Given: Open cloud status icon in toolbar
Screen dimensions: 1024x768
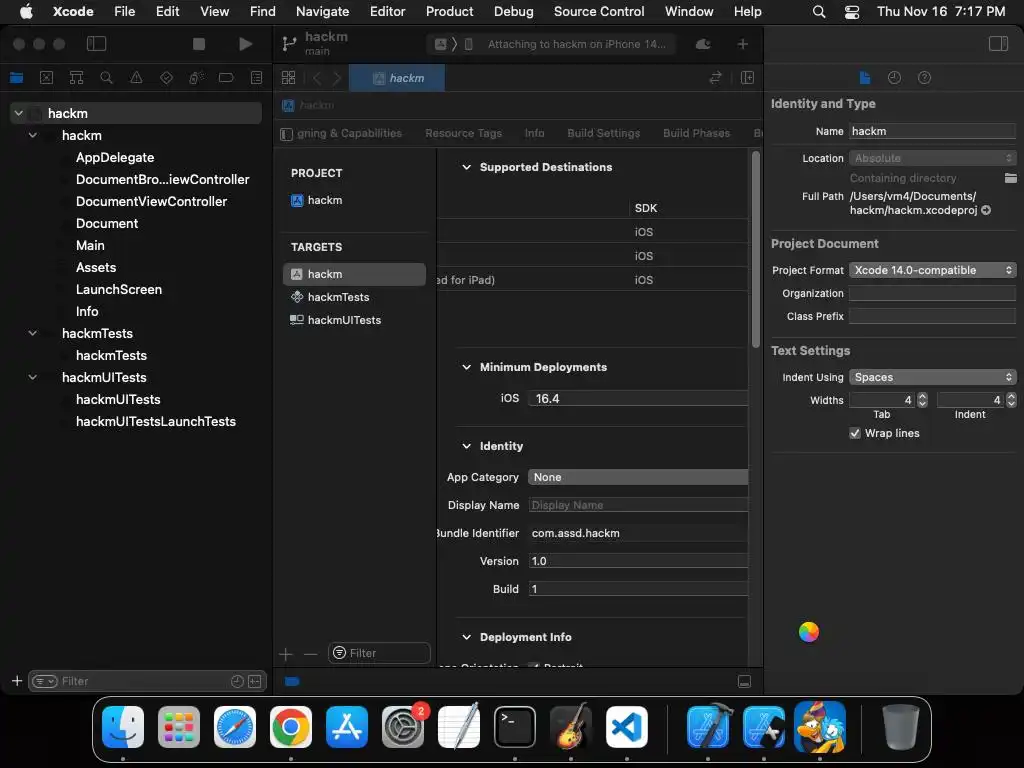Looking at the screenshot, I should 703,44.
